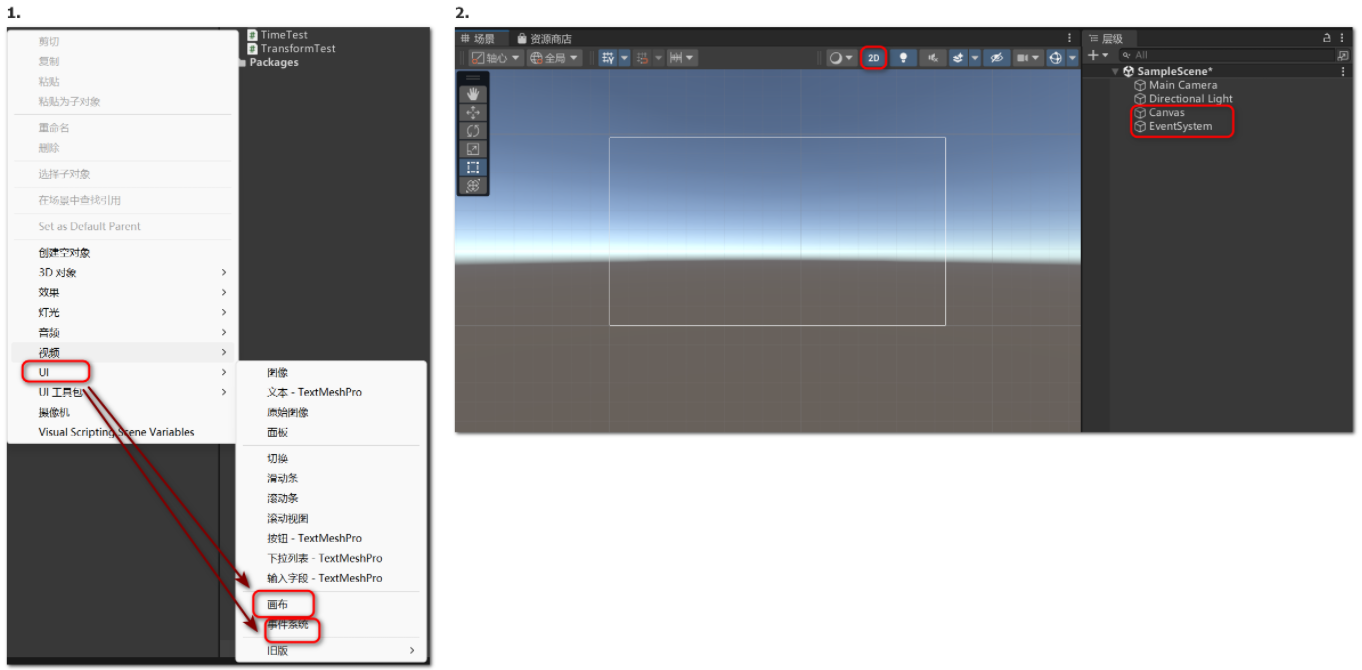1362x670 pixels.
Task: Choose Visual Scripting Scene Variables item
Action: (123, 432)
